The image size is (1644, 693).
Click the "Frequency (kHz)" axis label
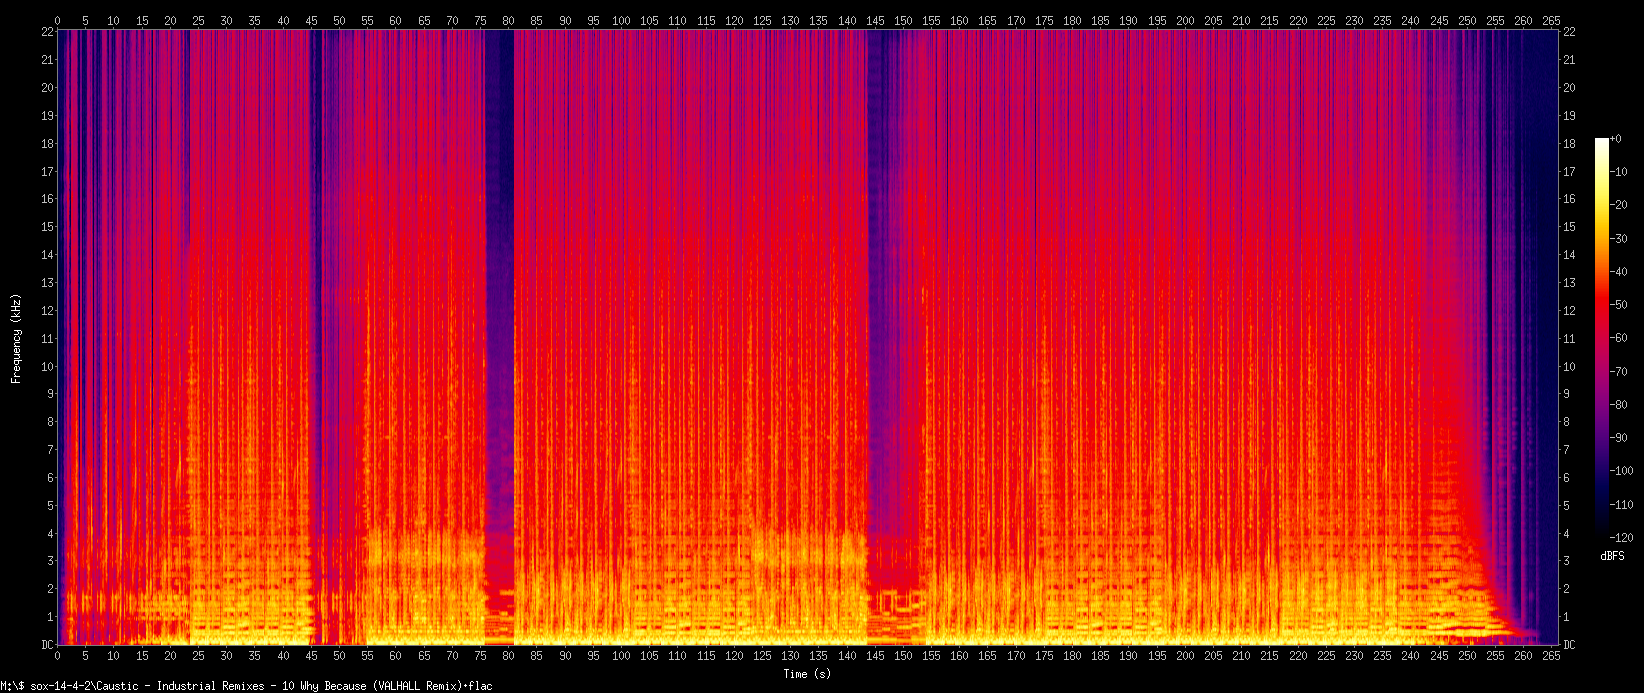click(x=15, y=338)
